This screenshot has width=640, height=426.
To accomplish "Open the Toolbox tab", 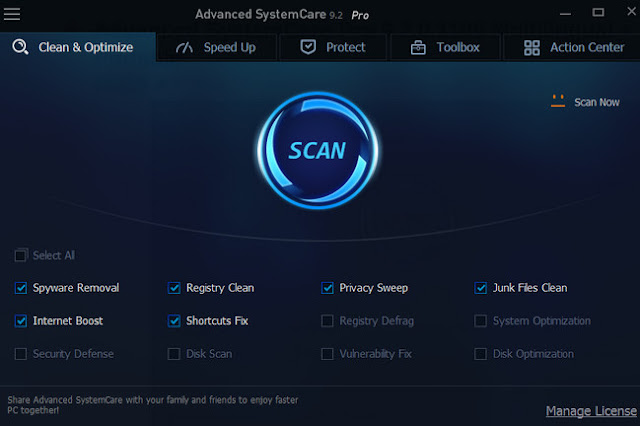I will pos(445,47).
